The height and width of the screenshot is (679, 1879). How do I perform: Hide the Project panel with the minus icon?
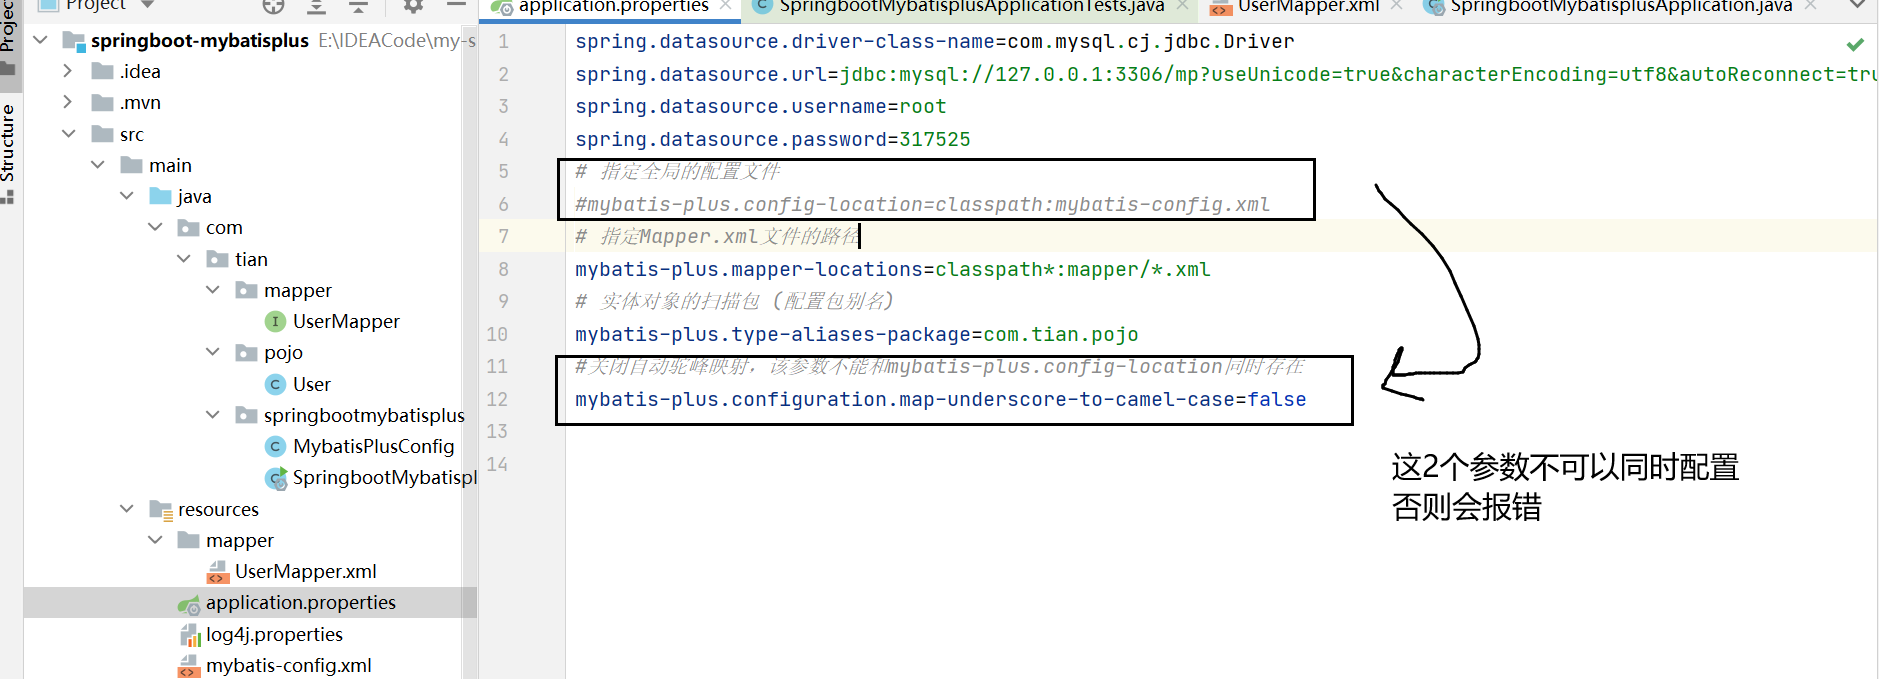(x=456, y=5)
